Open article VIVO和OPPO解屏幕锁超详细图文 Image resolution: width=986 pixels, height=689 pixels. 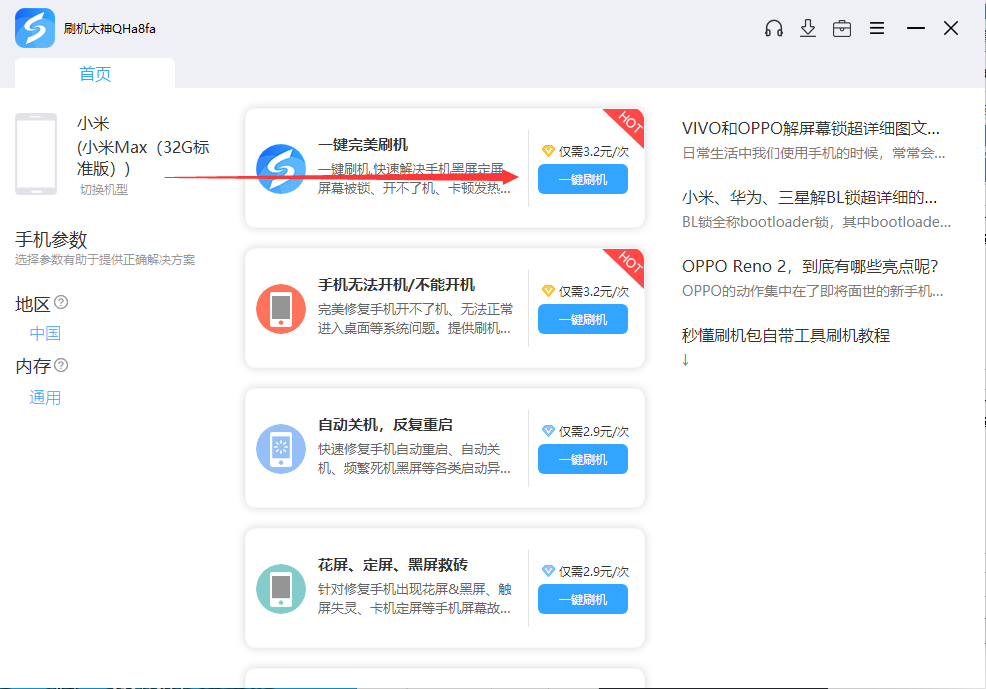811,128
